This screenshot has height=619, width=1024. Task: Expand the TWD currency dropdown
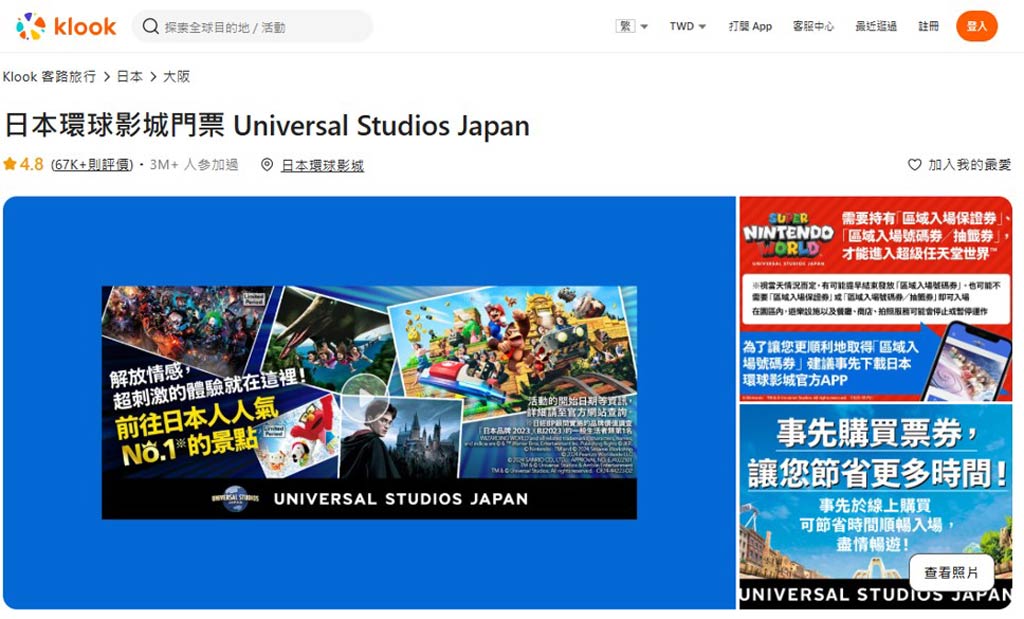[688, 26]
